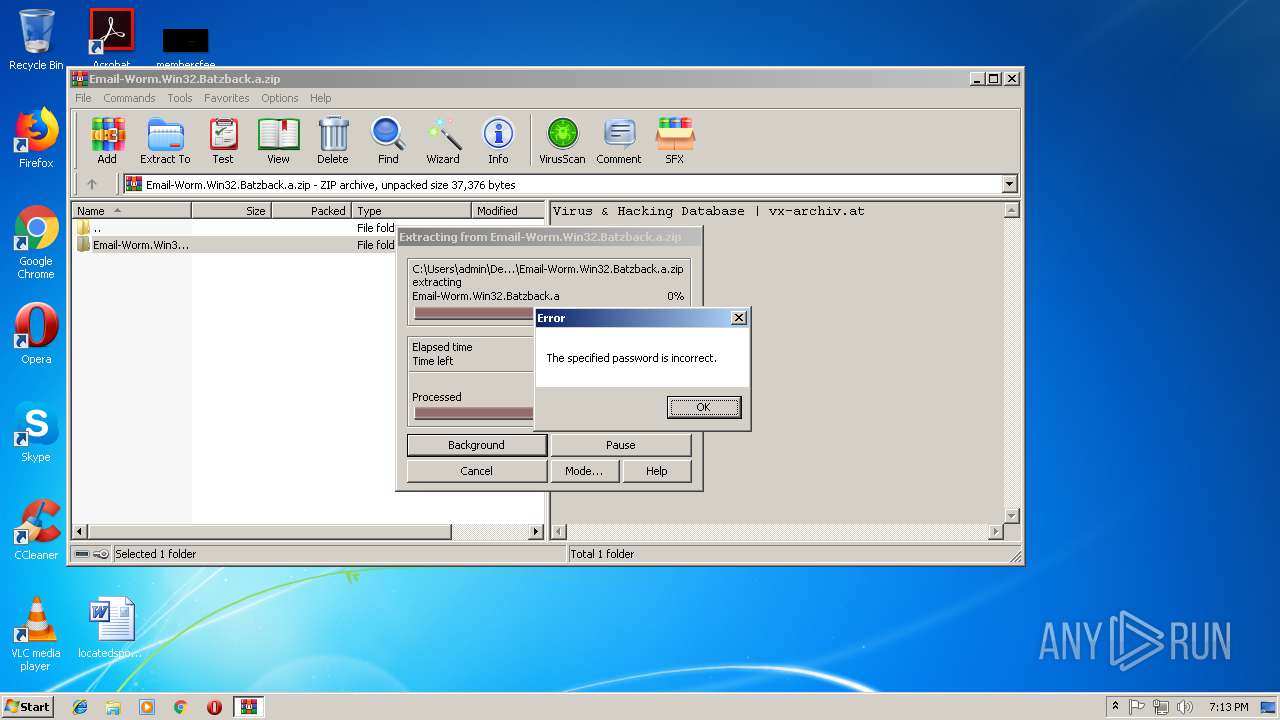This screenshot has height=720, width=1280.
Task: Click Cancel in the extracting dialog
Action: (476, 471)
